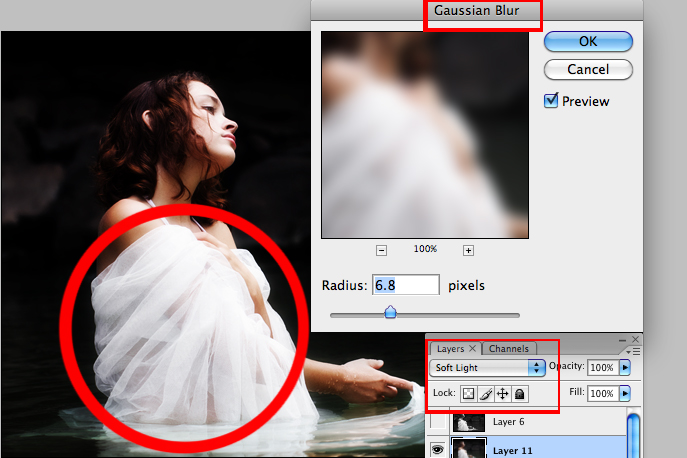Close the Layers palette
The height and width of the screenshot is (458, 687).
pyautogui.click(x=635, y=340)
